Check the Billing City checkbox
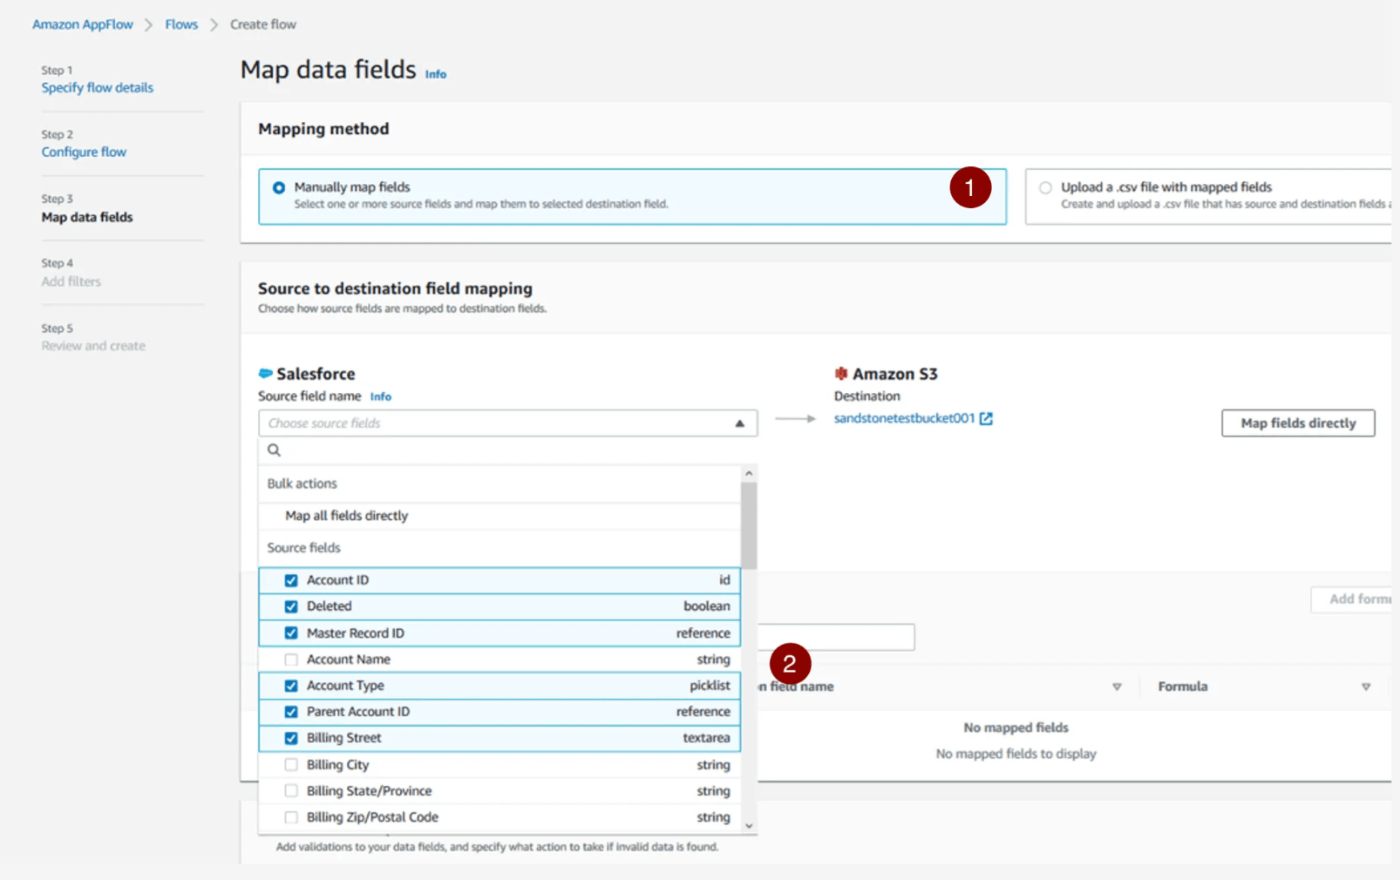This screenshot has height=880, width=1400. point(291,764)
